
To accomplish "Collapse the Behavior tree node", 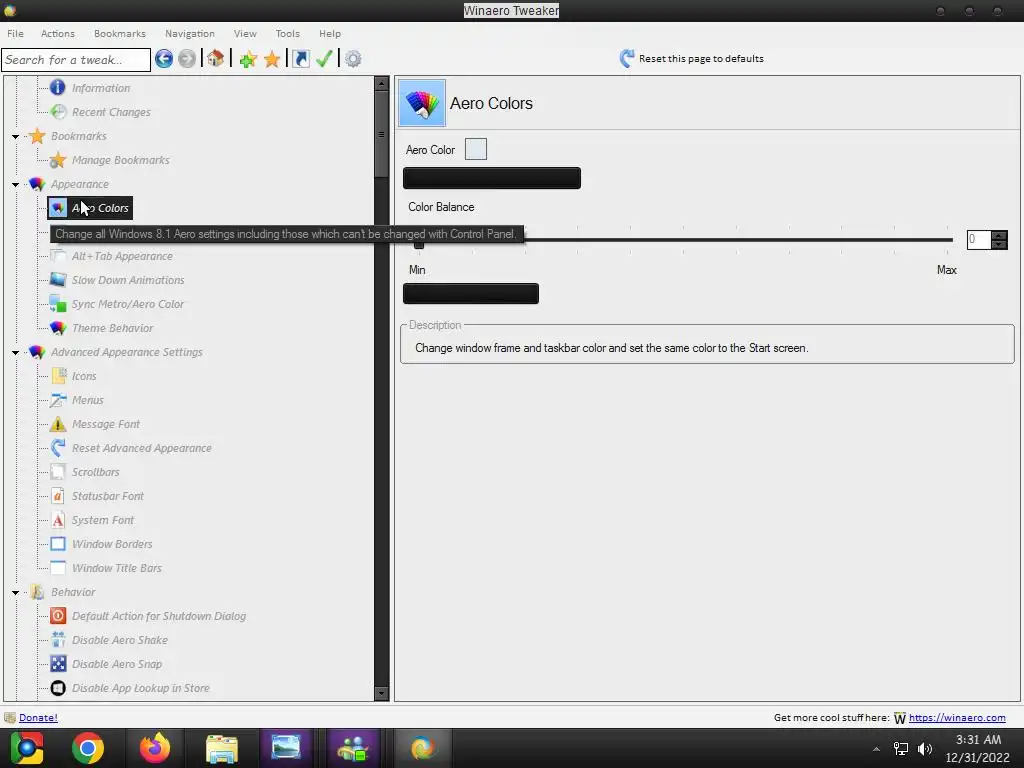I will coord(16,592).
